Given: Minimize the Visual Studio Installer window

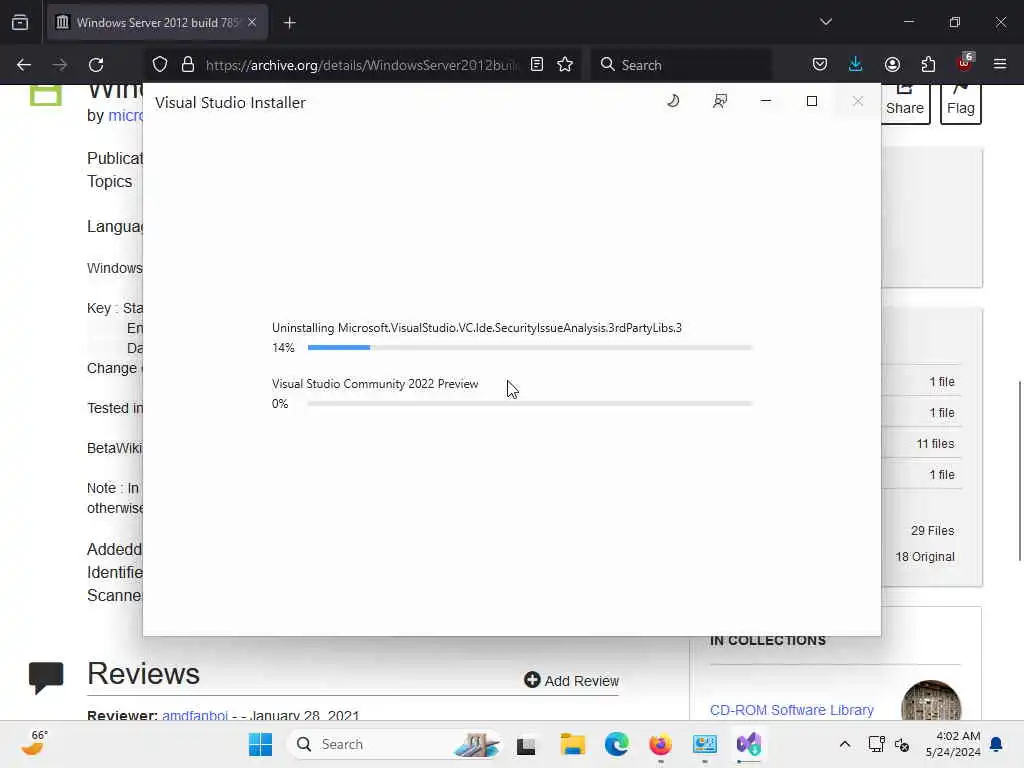Looking at the screenshot, I should [x=766, y=101].
